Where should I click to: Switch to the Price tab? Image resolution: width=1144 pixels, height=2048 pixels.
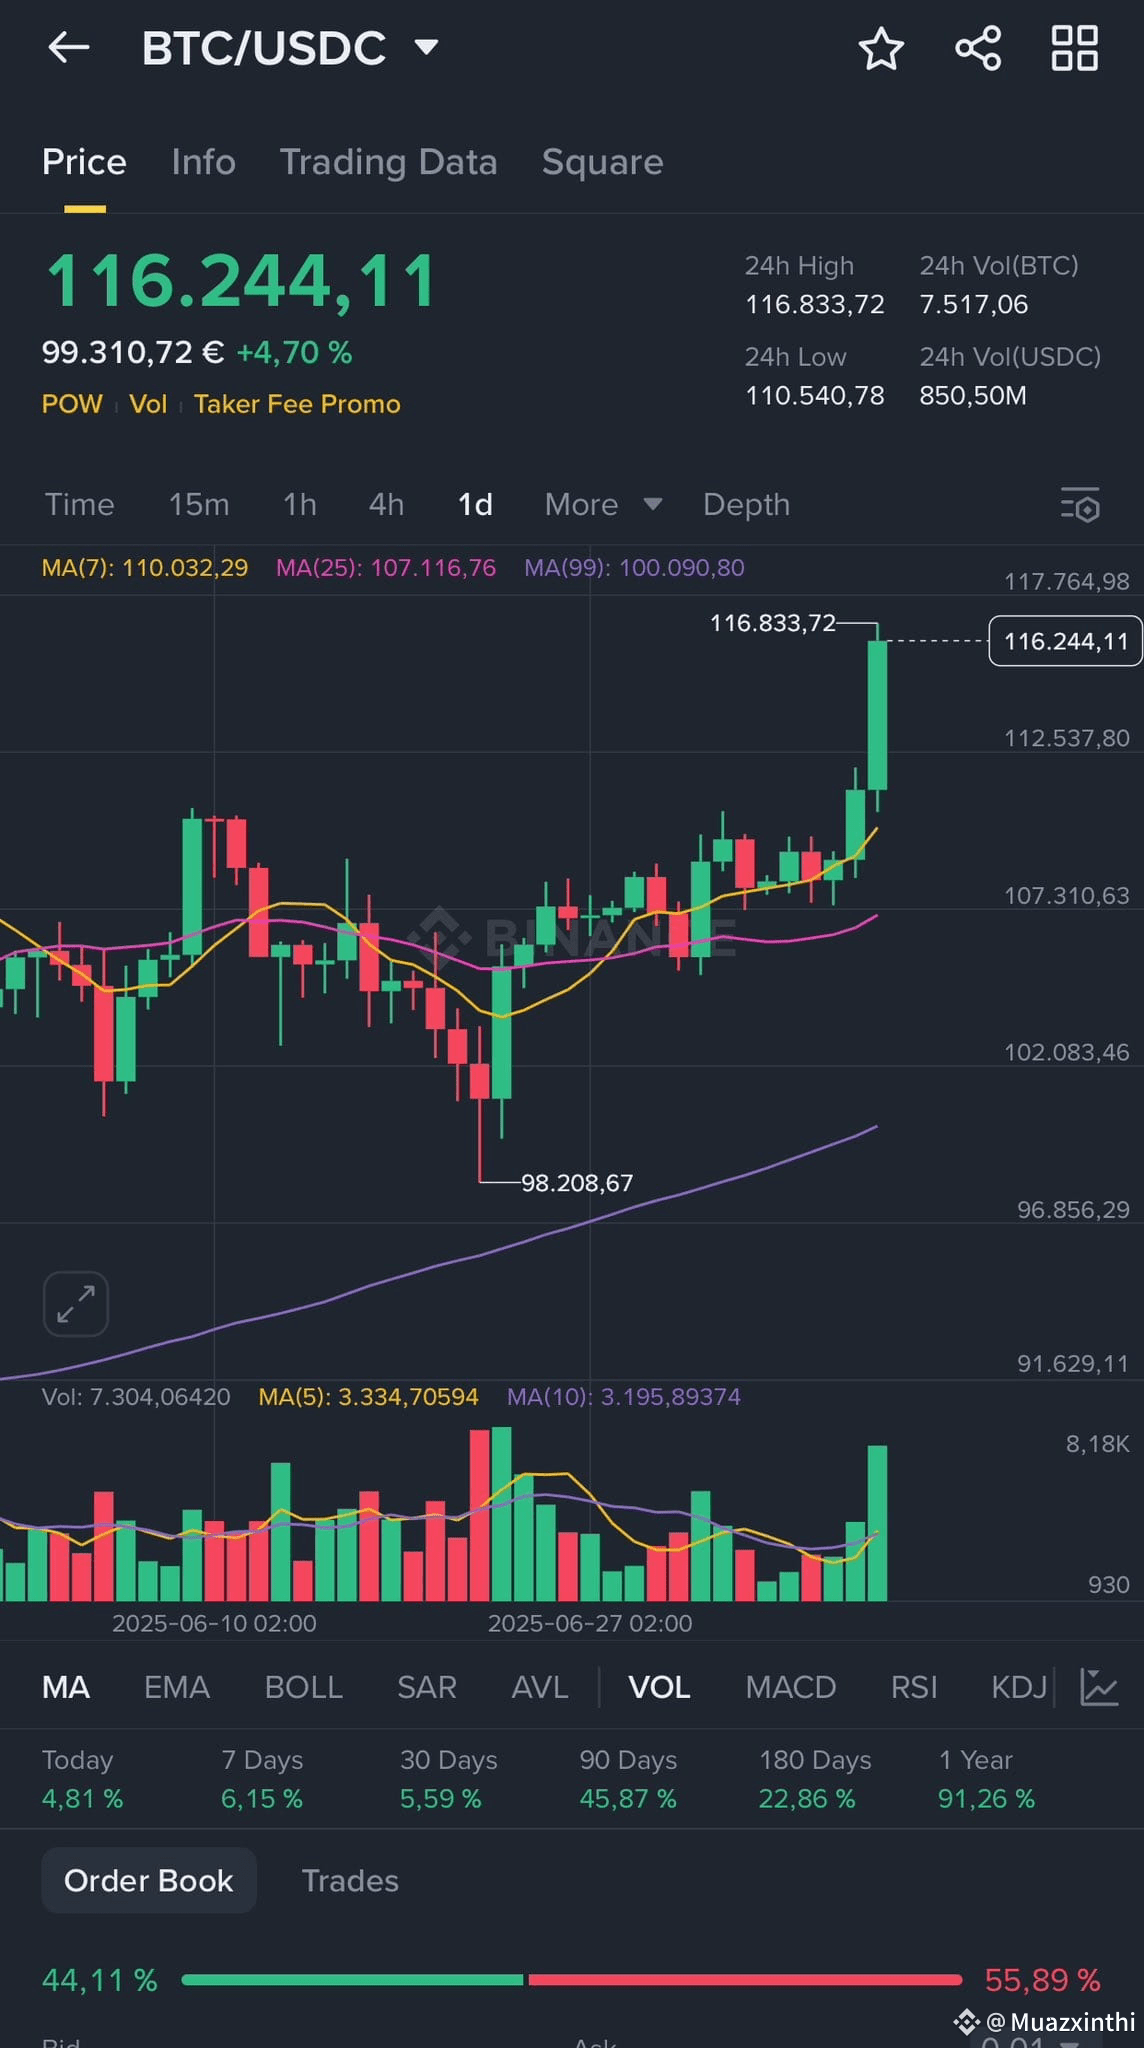click(84, 162)
